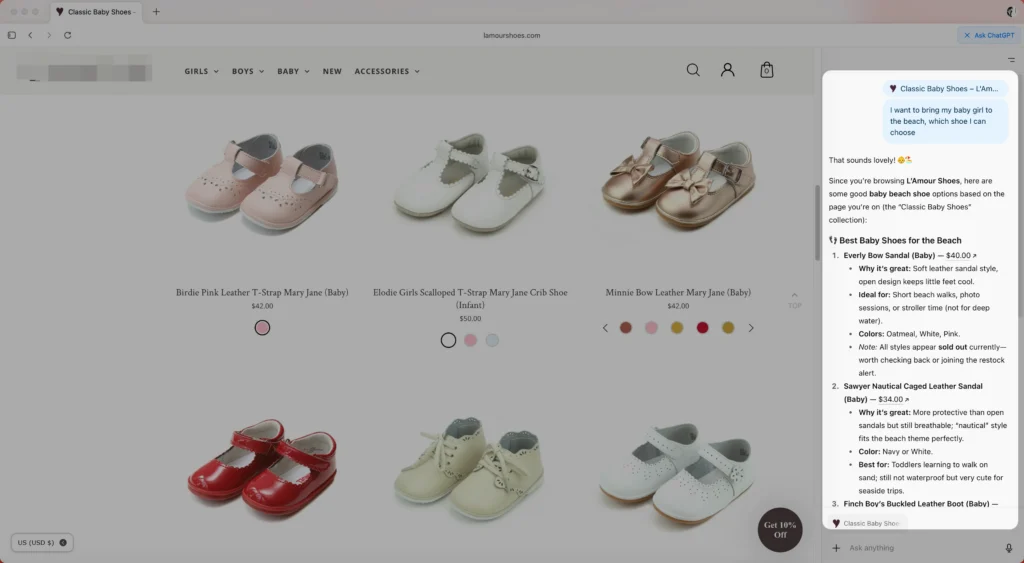The image size is (1024, 563).
Task: Click the search magnifier icon
Action: point(692,70)
